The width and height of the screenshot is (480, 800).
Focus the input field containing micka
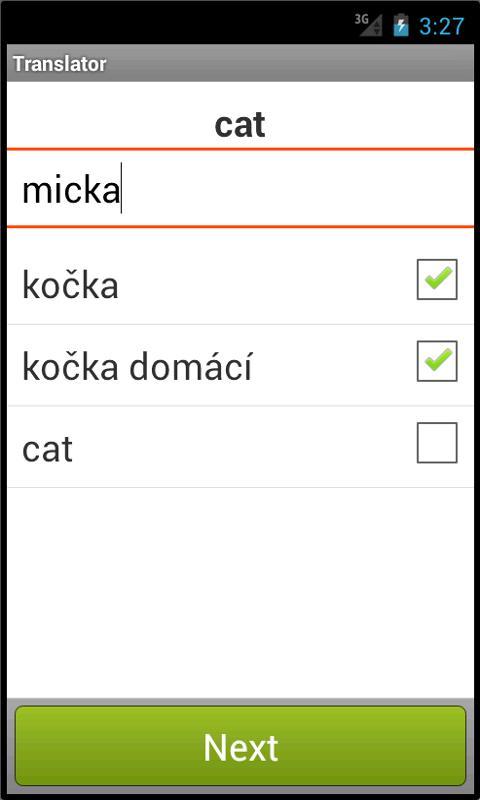[240, 189]
